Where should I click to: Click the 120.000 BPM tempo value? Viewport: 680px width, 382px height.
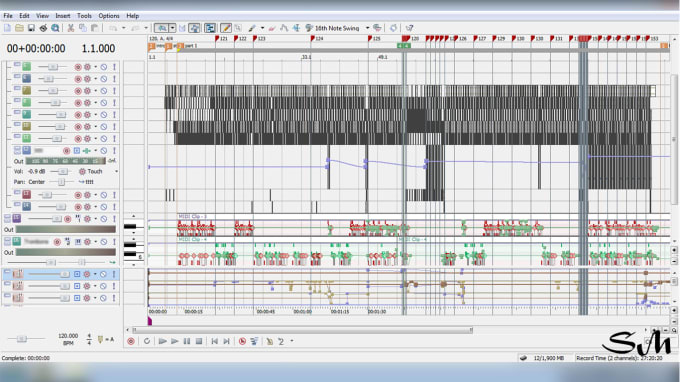point(68,336)
